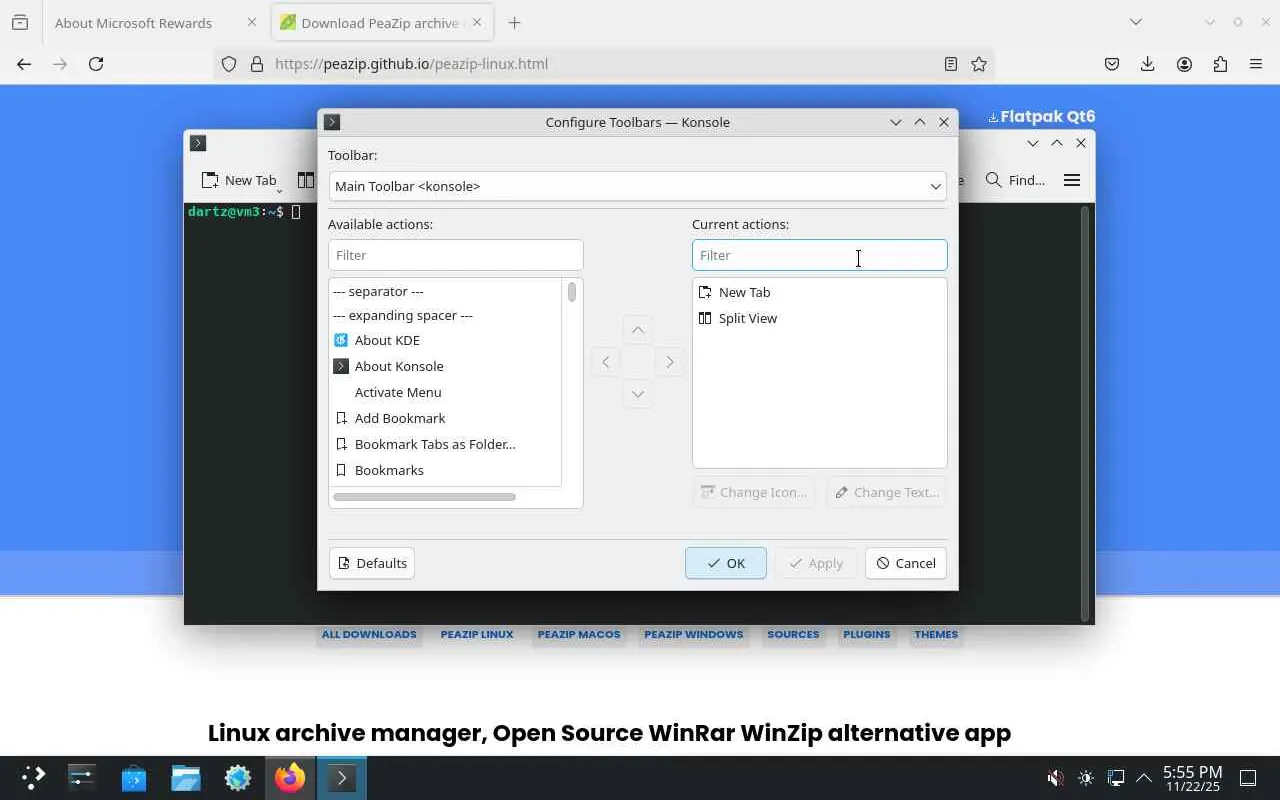Click the remove action left arrow
This screenshot has height=800, width=1280.
point(606,362)
